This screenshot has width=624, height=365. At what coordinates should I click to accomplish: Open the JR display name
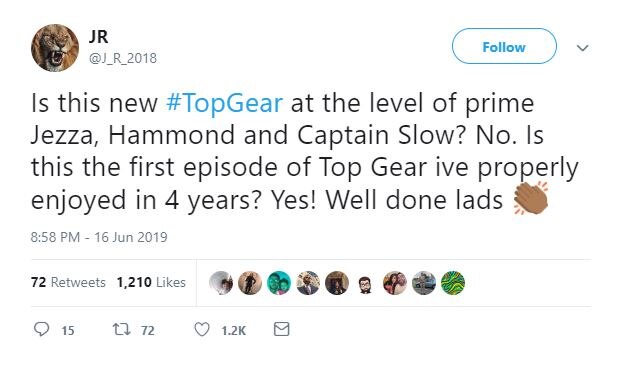coord(98,37)
